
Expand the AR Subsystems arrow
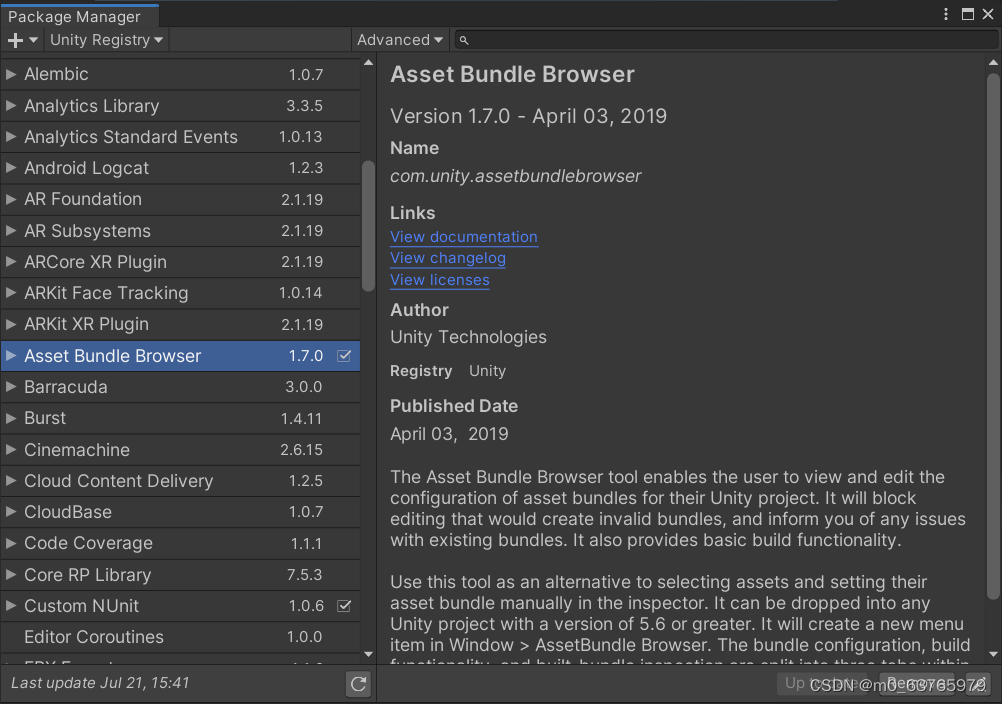(x=11, y=231)
